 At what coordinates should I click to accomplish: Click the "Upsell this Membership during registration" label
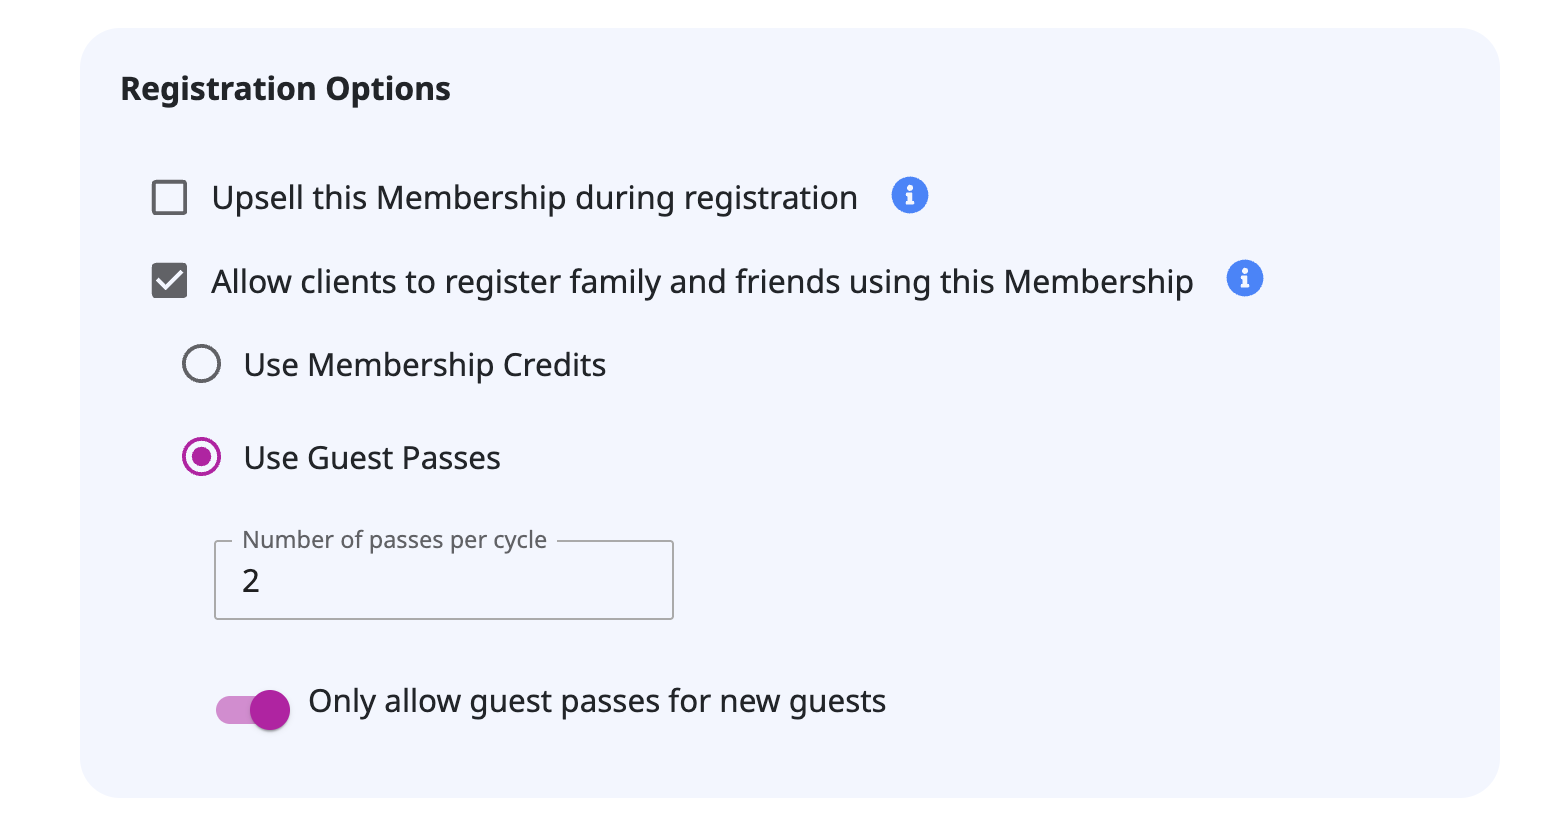[x=534, y=198]
